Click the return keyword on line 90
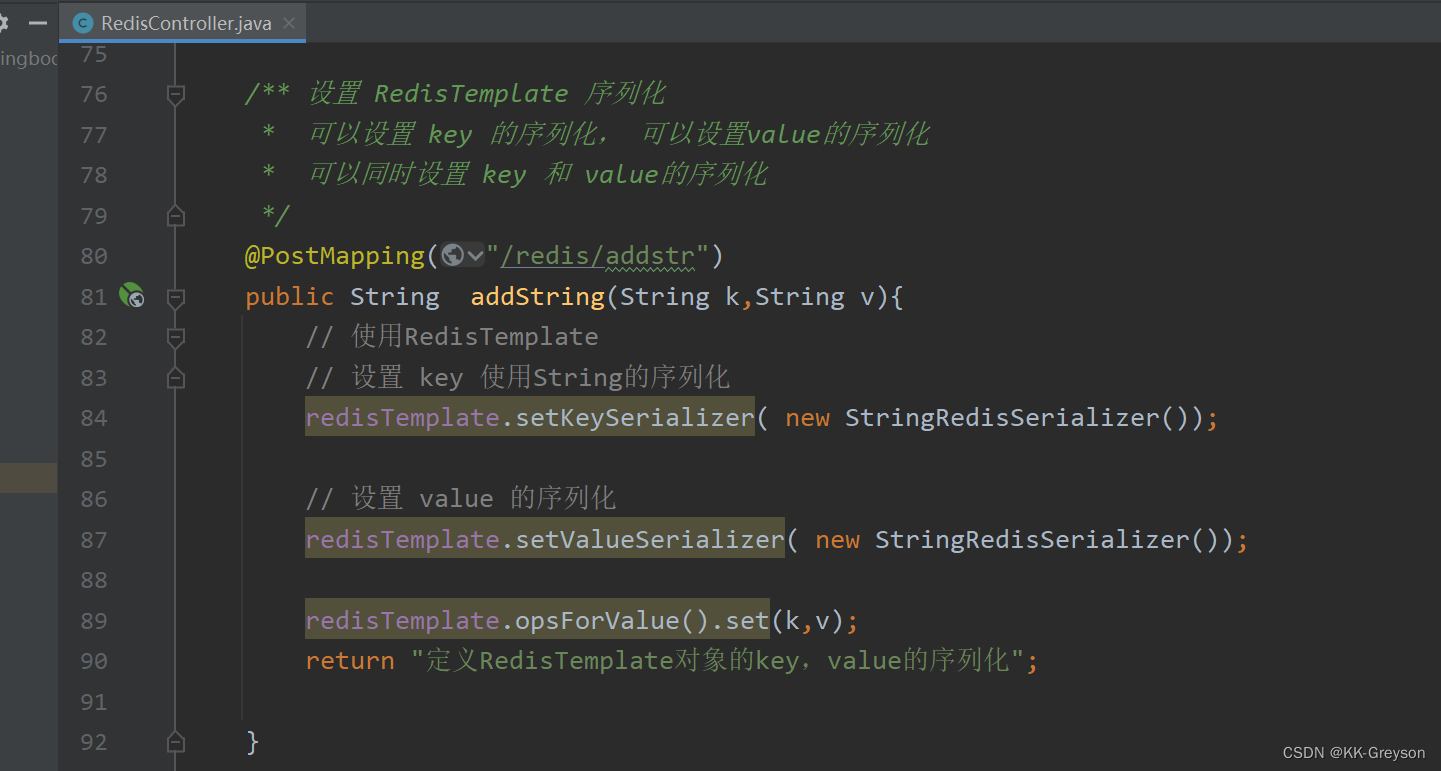This screenshot has width=1441, height=771. pos(350,661)
